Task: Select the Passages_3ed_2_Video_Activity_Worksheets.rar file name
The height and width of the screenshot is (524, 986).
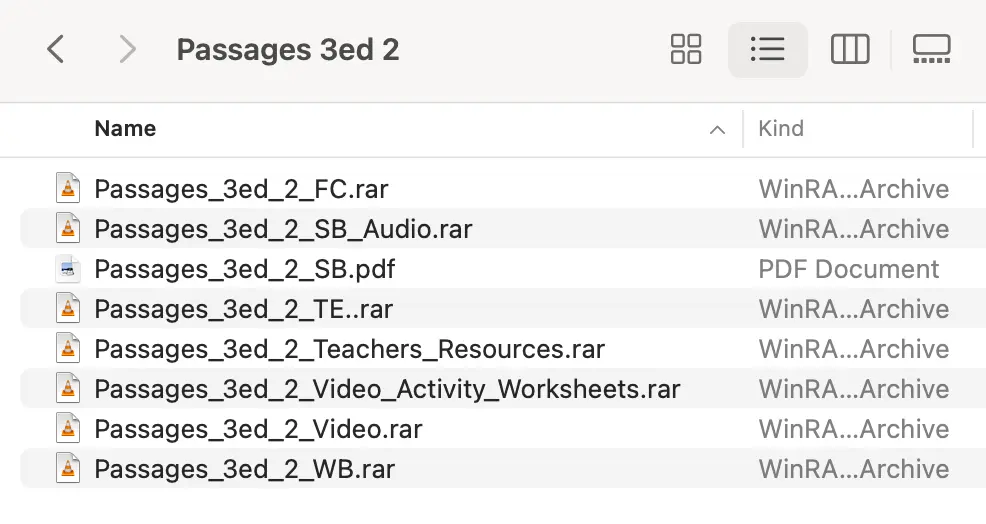Action: pyautogui.click(x=387, y=389)
